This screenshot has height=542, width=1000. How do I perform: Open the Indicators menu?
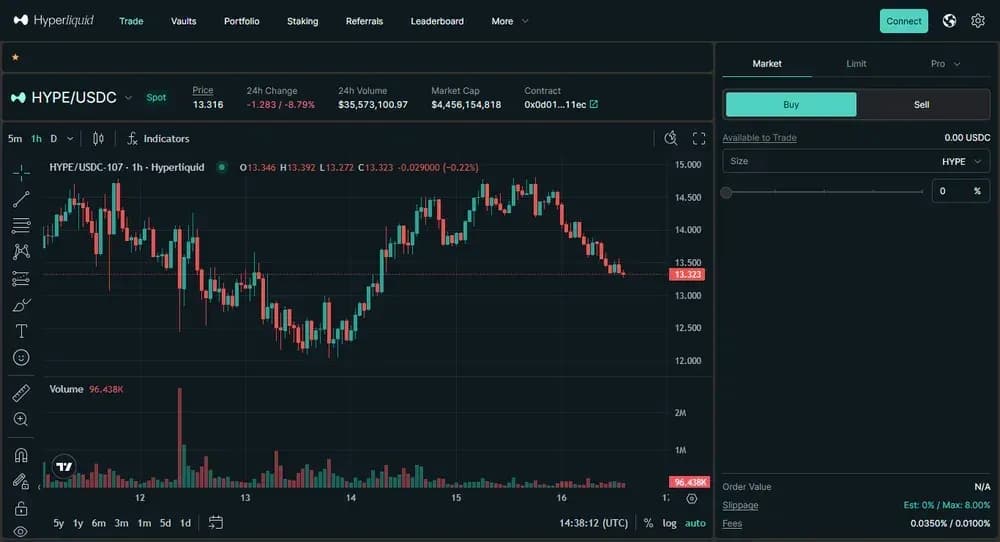coord(158,138)
